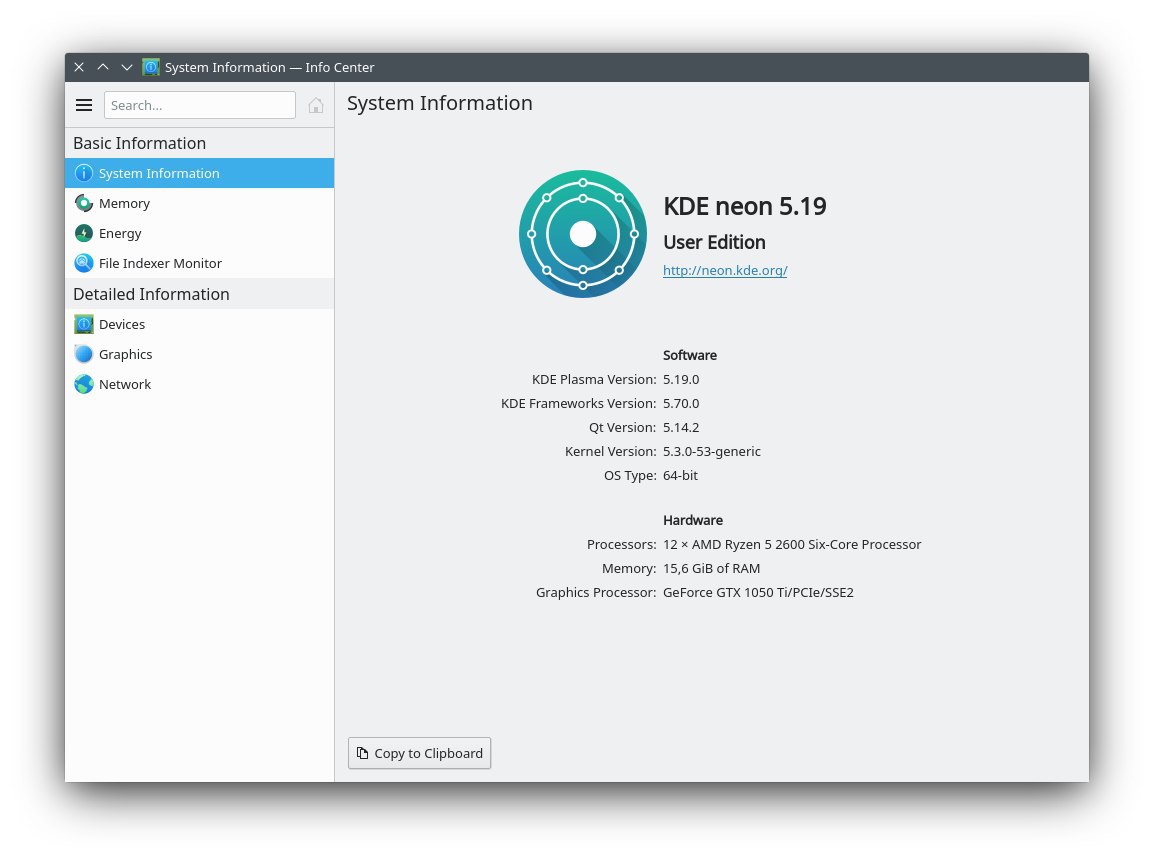
Task: Click the OS Type value 64-bit
Action: click(x=680, y=476)
